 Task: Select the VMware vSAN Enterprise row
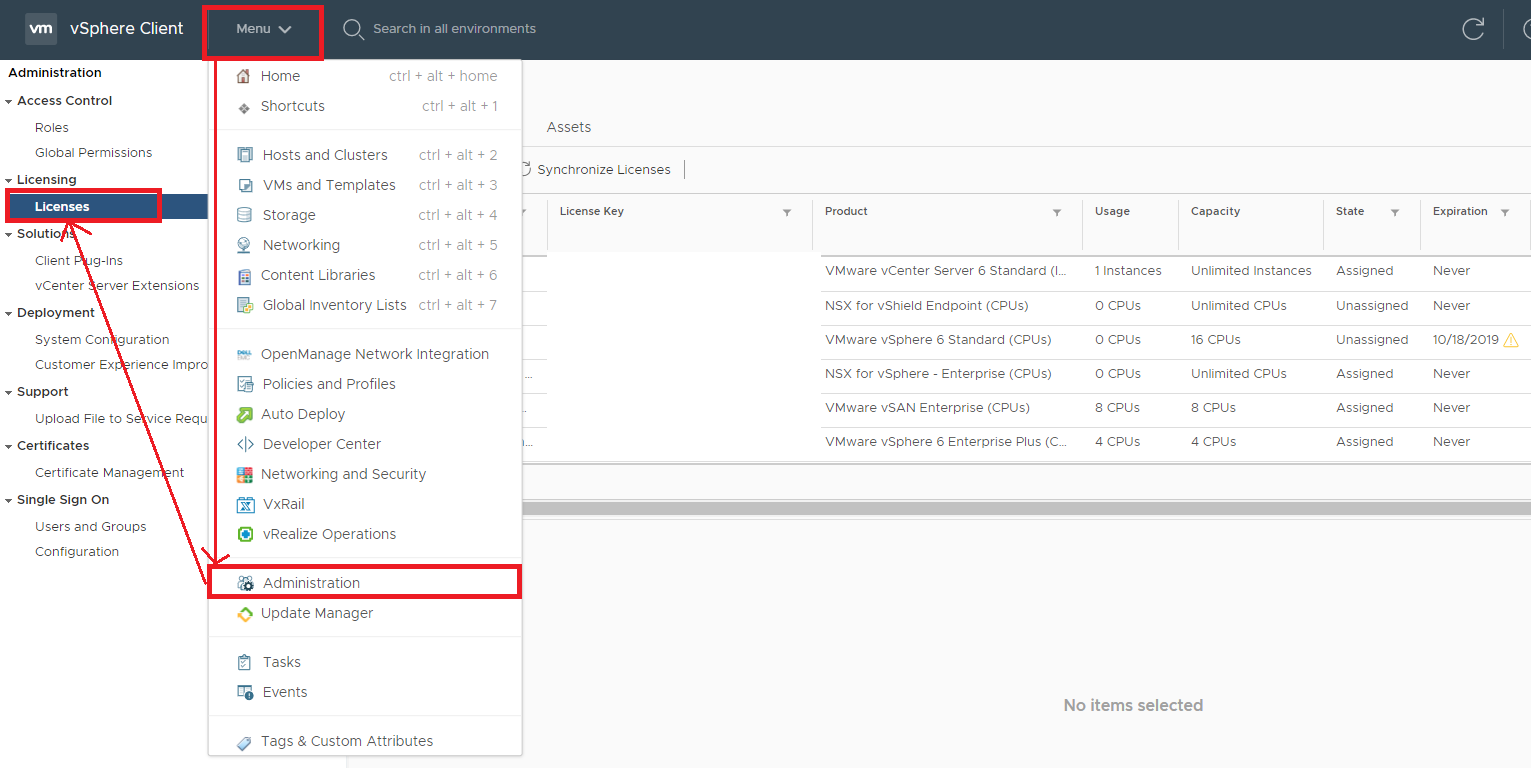(x=927, y=408)
